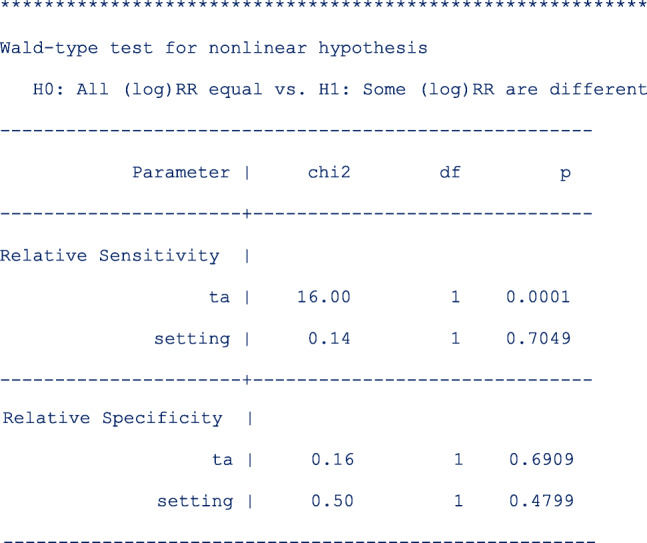Click "setting" label under Relative Specificity
647x543 pixels.
pyautogui.click(x=194, y=501)
